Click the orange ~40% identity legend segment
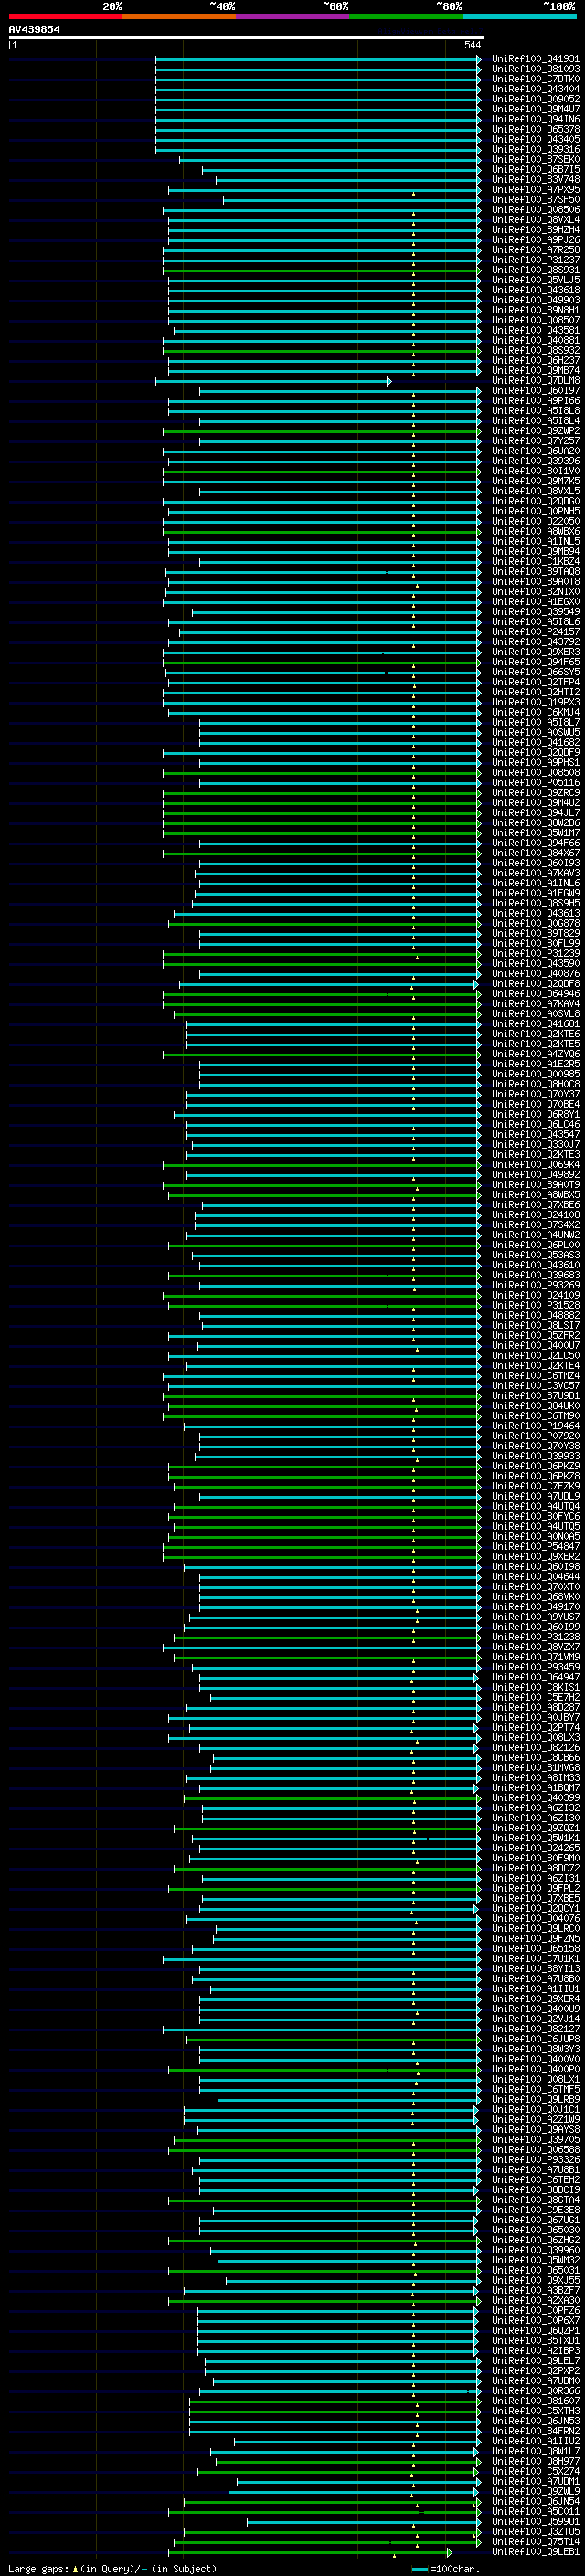 (x=179, y=16)
